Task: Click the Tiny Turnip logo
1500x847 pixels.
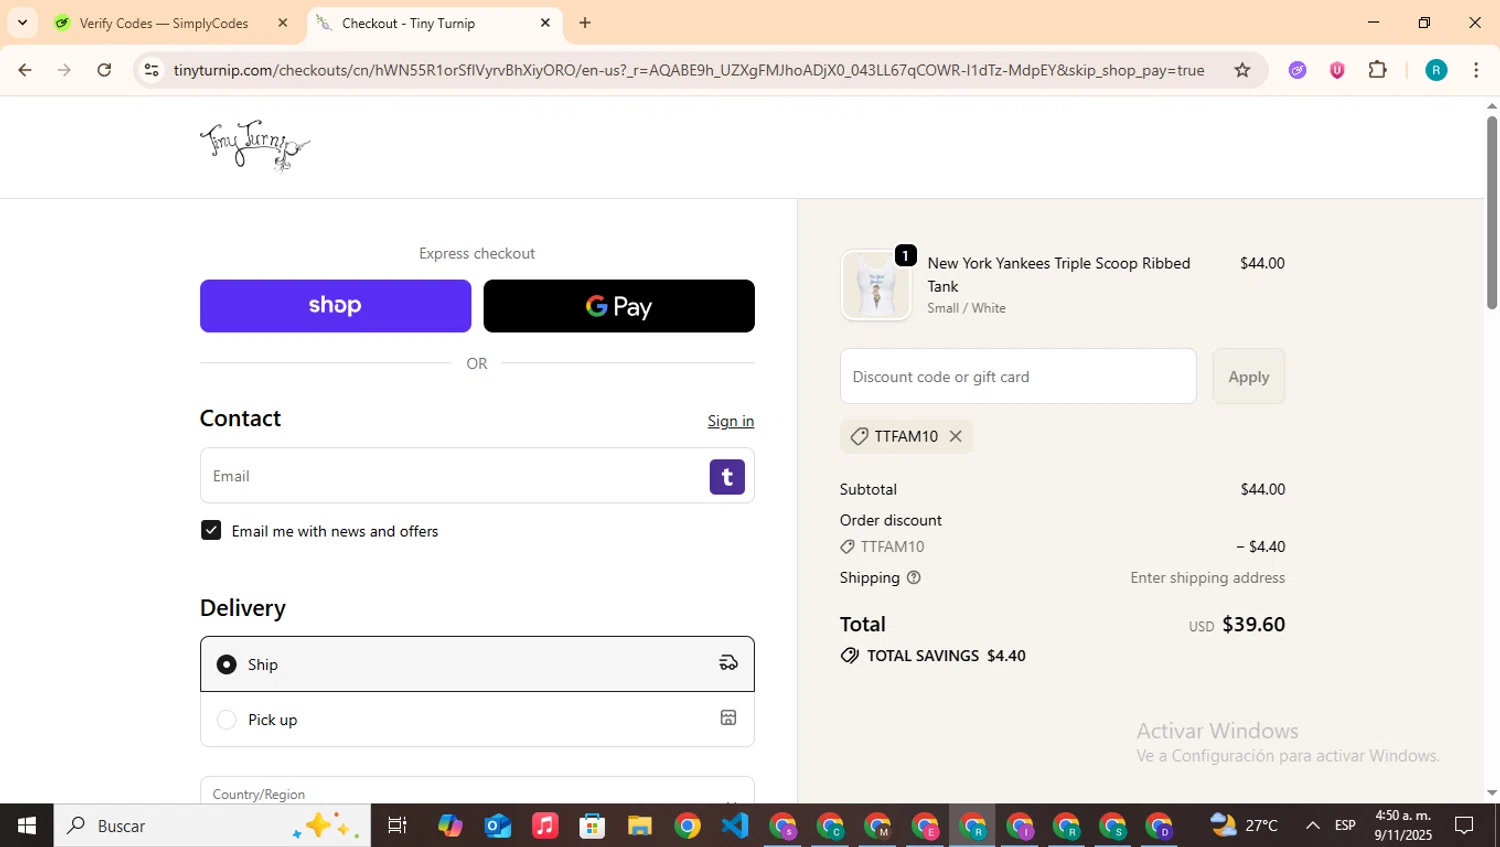Action: pos(254,146)
